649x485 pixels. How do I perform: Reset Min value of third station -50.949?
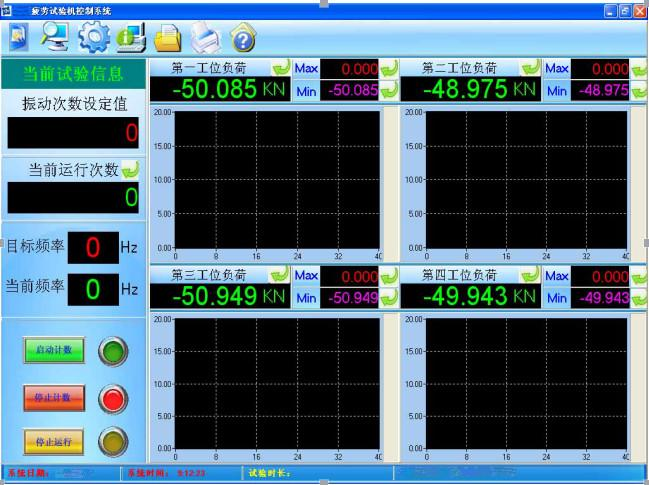click(x=389, y=298)
